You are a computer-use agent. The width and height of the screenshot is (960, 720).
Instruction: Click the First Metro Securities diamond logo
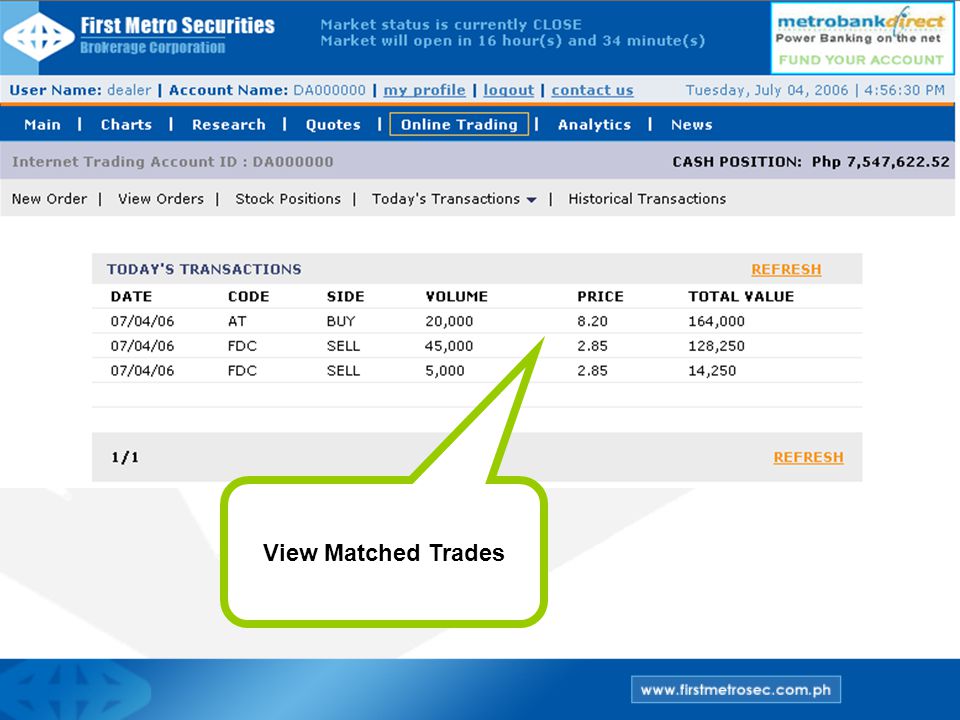[39, 36]
